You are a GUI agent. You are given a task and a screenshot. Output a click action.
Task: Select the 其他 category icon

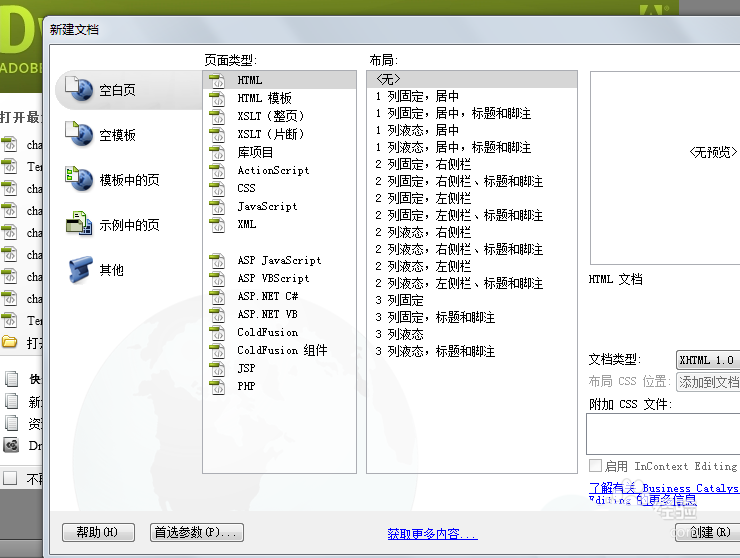(80, 269)
